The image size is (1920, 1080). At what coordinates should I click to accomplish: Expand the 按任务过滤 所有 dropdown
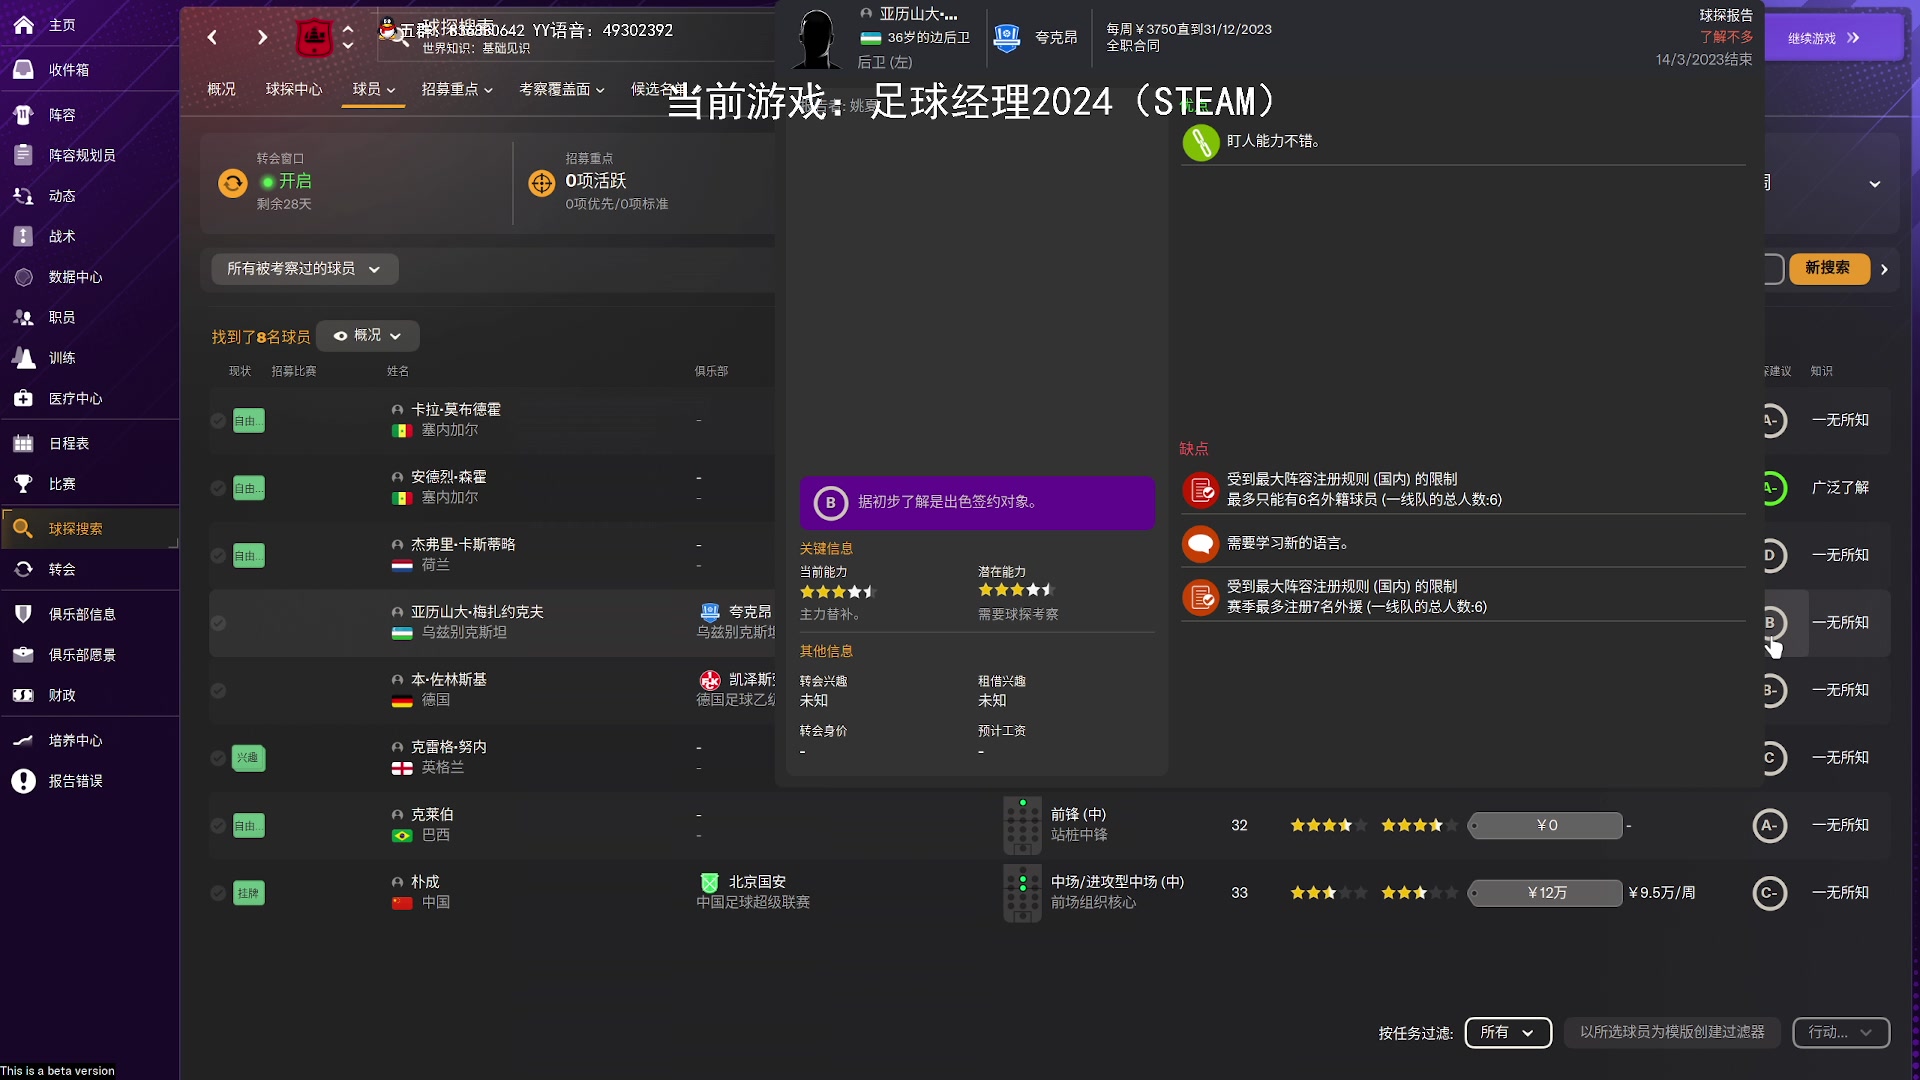1508,1033
